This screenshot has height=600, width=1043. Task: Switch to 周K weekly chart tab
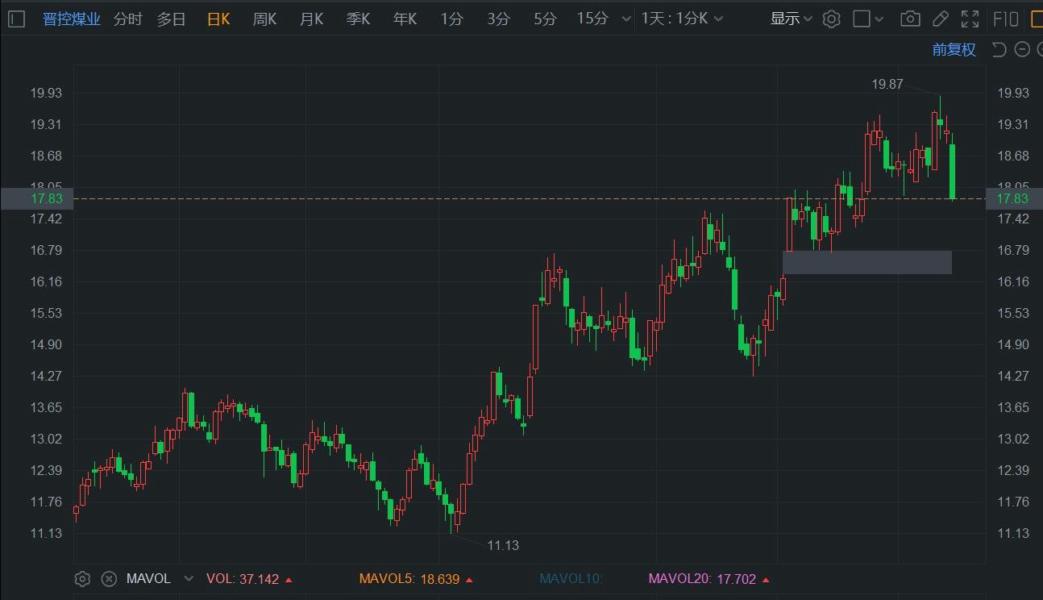click(x=265, y=18)
